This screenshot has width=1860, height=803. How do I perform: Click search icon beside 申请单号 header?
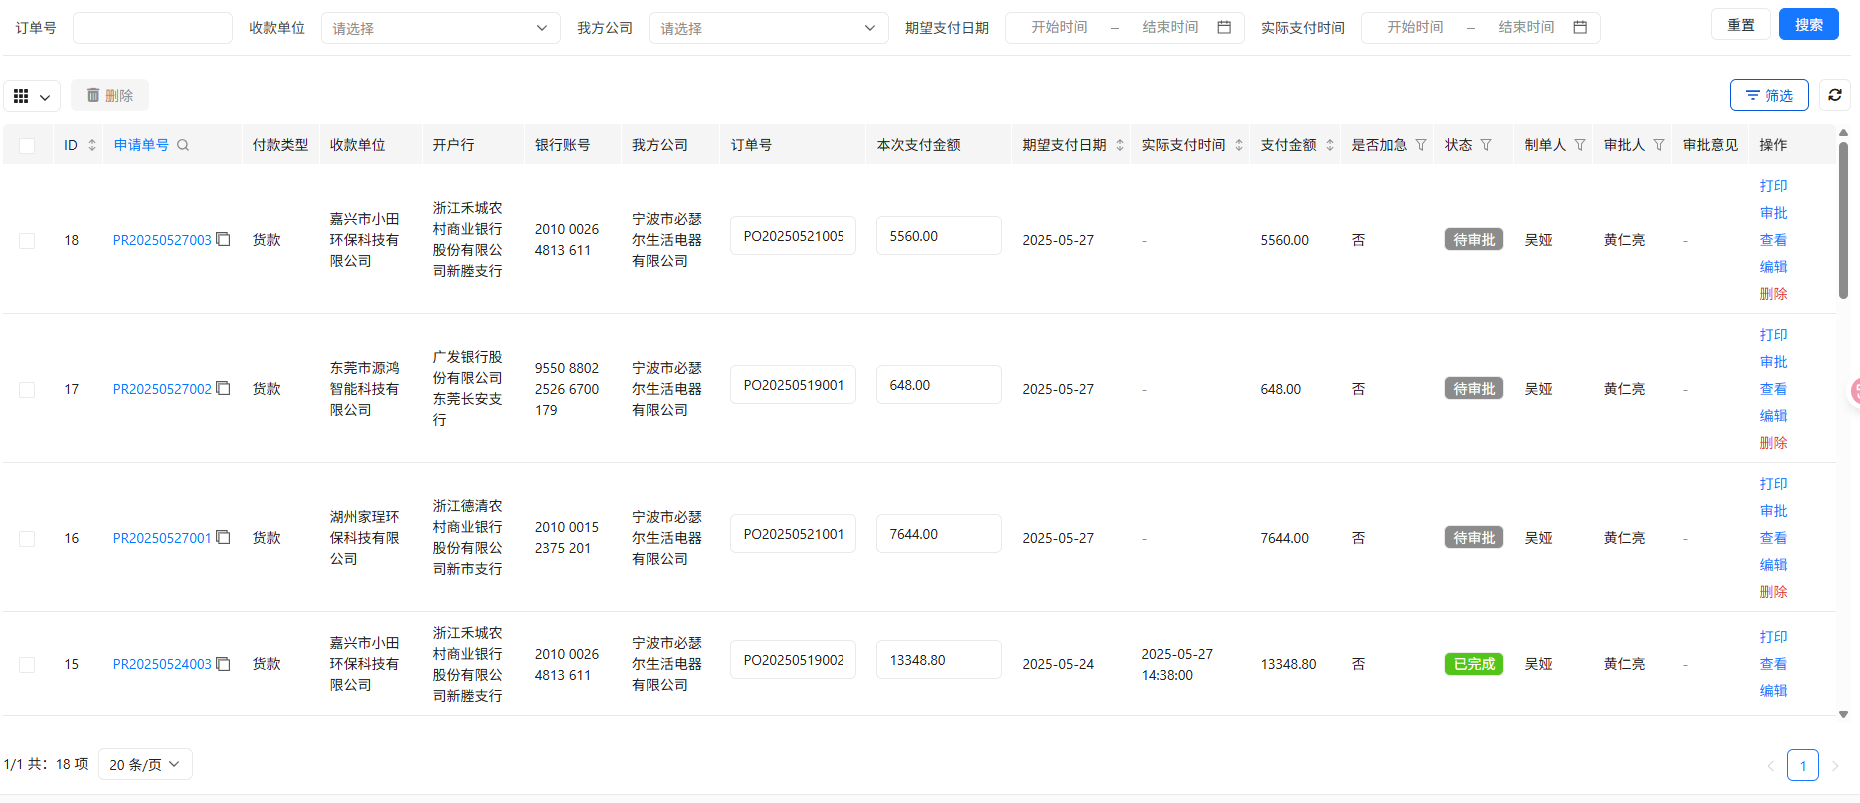tap(183, 145)
